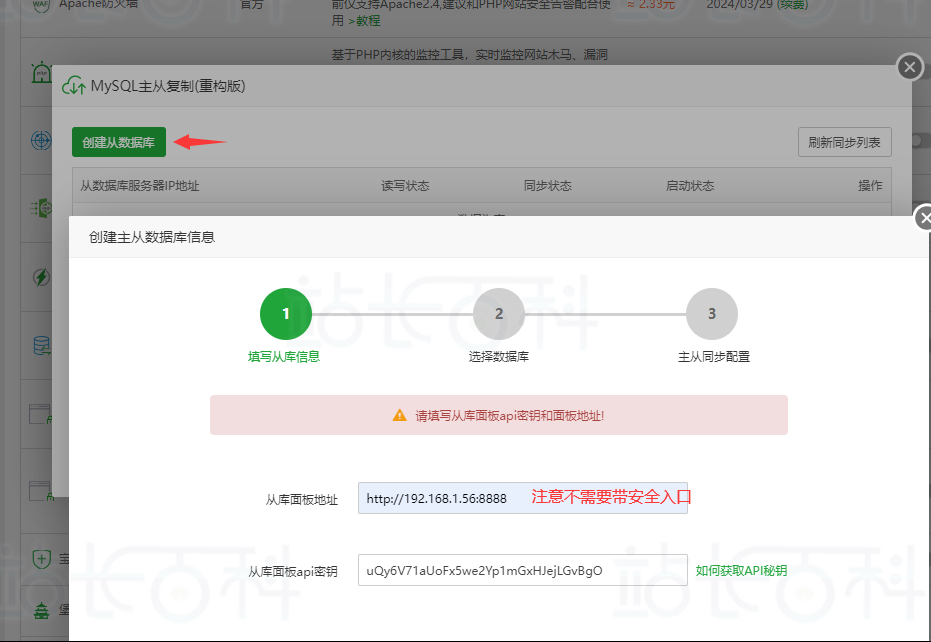Close the 创建主从数据库信息 dialog
931x642 pixels.
(924, 218)
